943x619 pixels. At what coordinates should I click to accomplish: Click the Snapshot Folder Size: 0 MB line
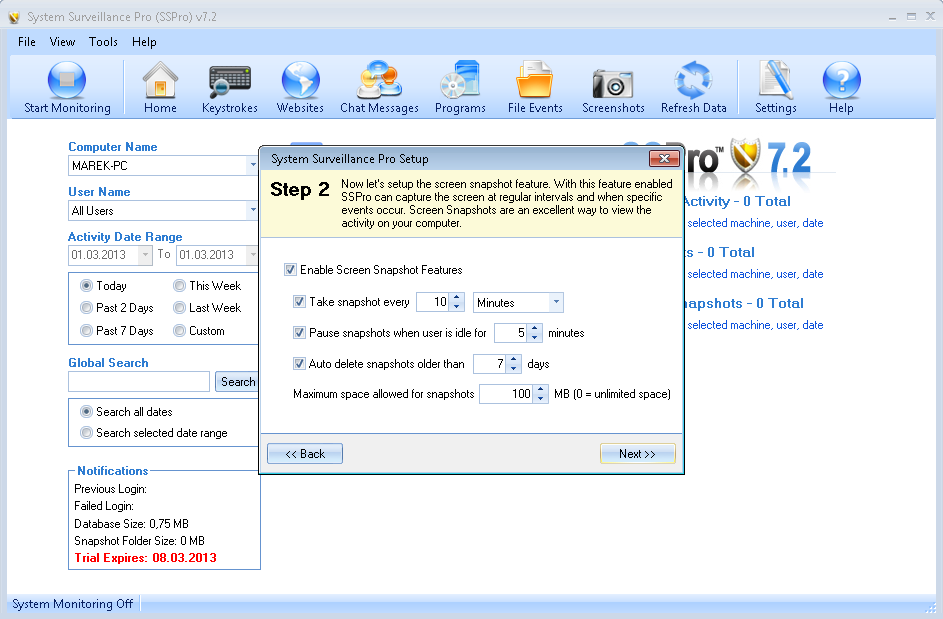[x=139, y=540]
